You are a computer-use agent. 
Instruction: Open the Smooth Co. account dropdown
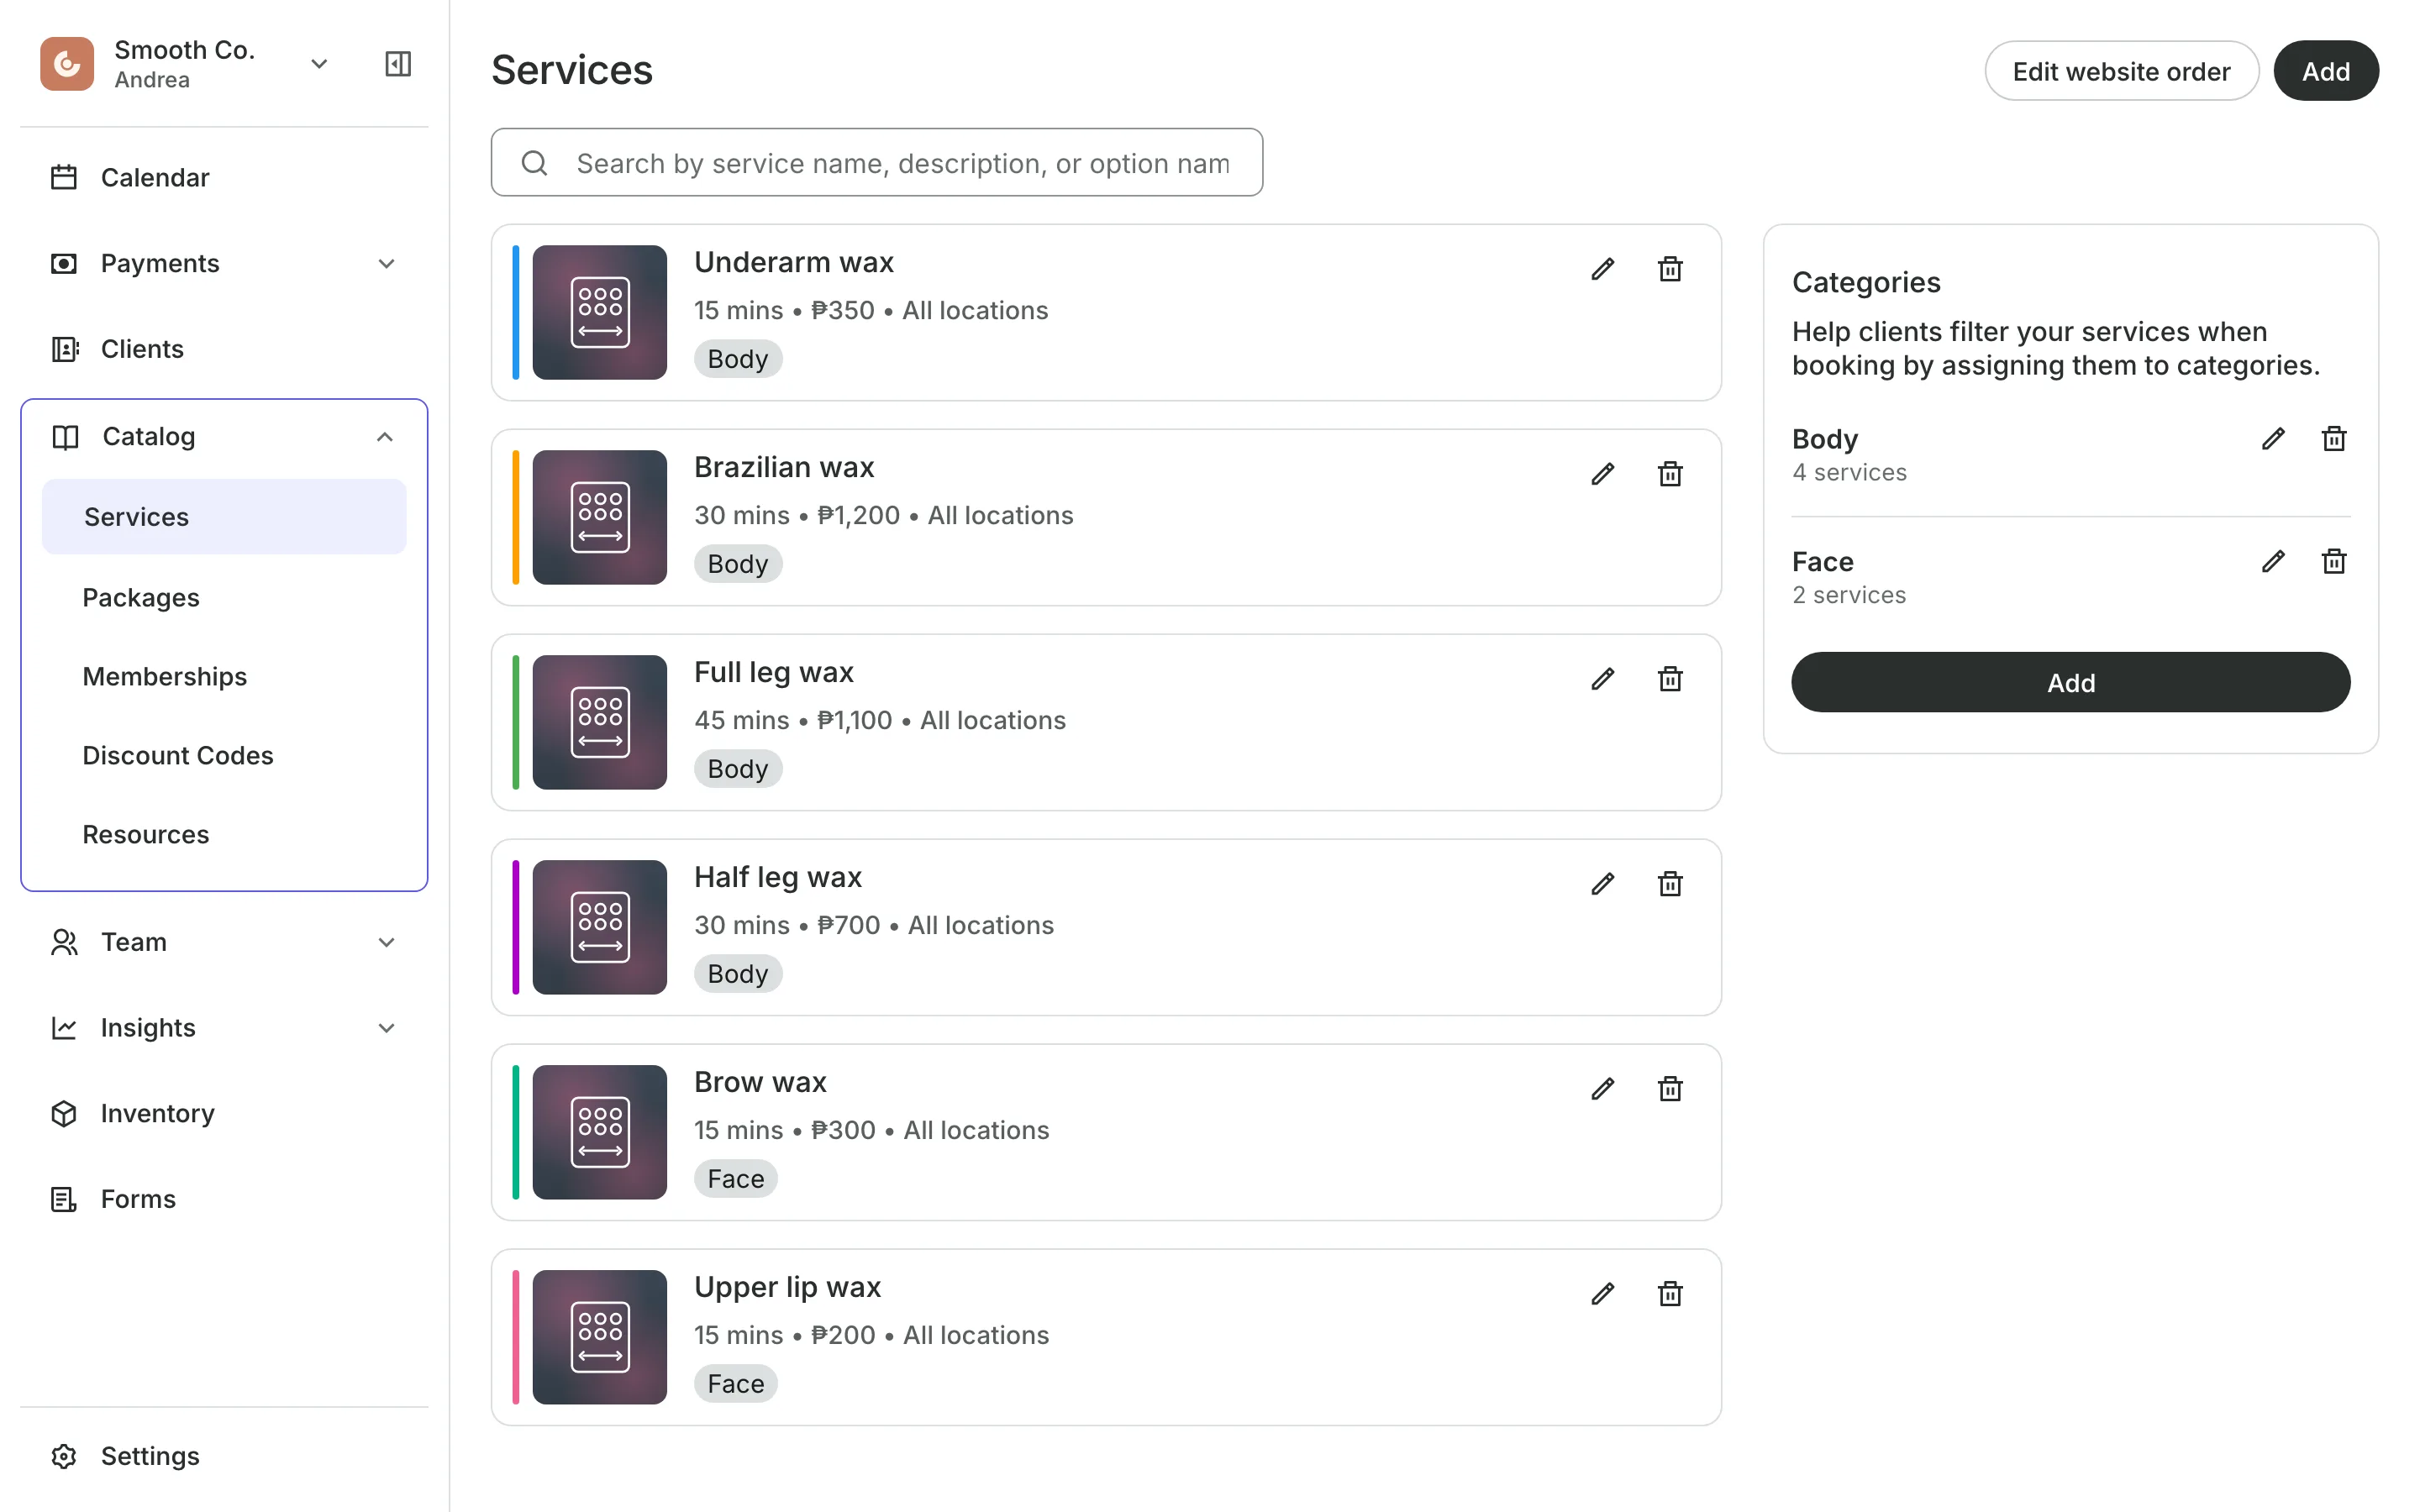[x=319, y=64]
